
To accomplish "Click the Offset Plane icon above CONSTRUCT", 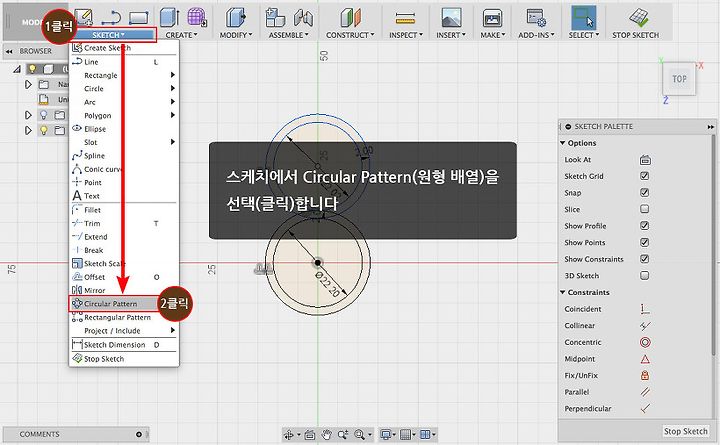I will click(x=351, y=18).
